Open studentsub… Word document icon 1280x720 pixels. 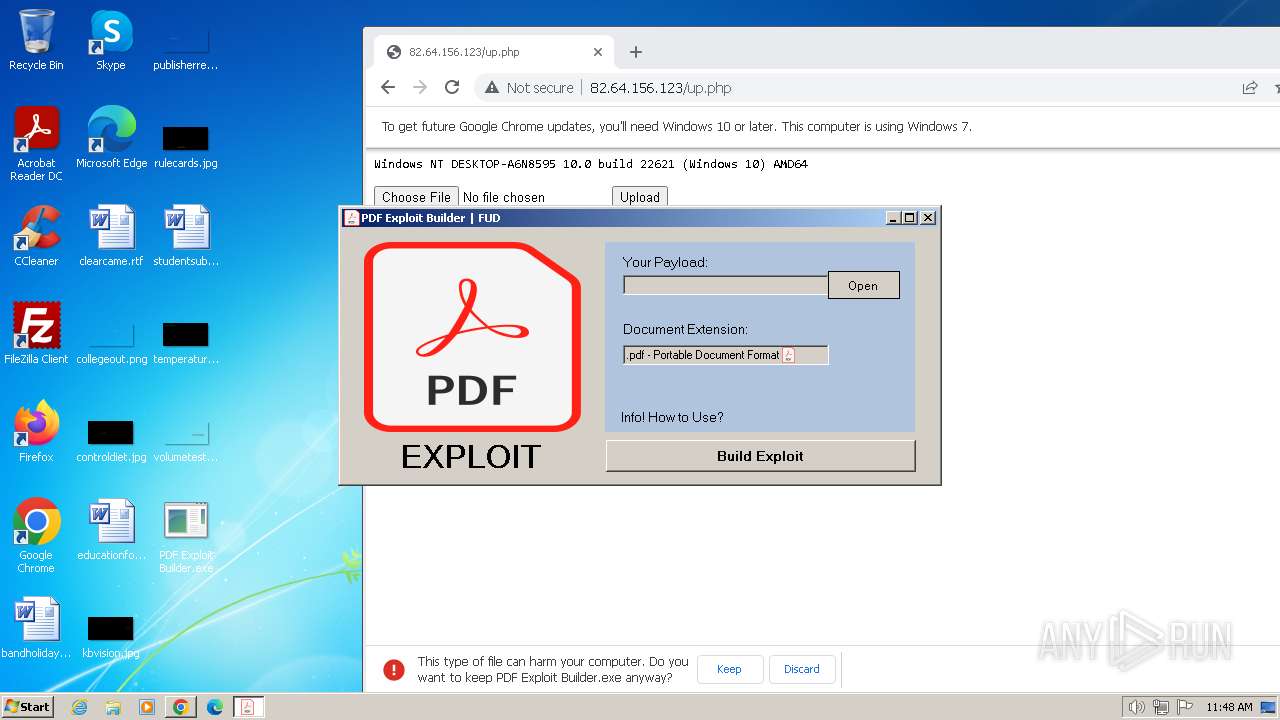[x=185, y=236]
